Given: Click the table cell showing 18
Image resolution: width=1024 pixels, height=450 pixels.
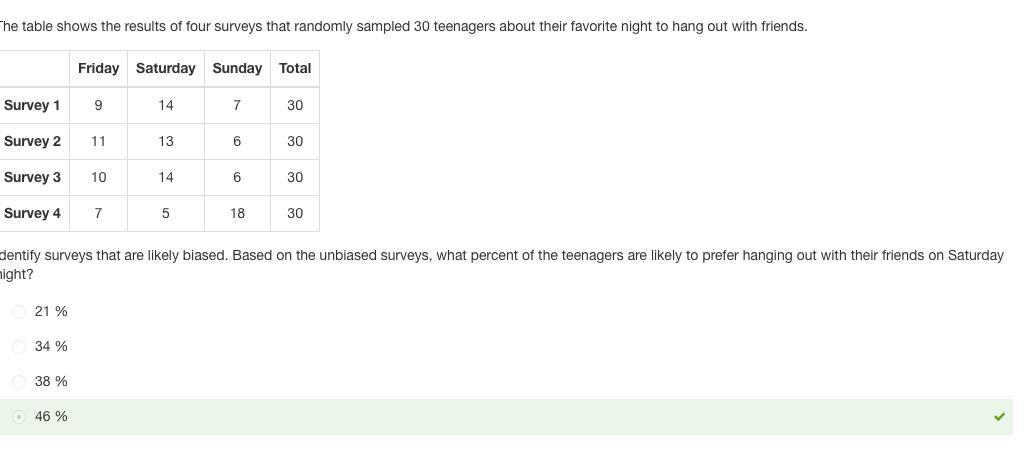Looking at the screenshot, I should pos(237,213).
